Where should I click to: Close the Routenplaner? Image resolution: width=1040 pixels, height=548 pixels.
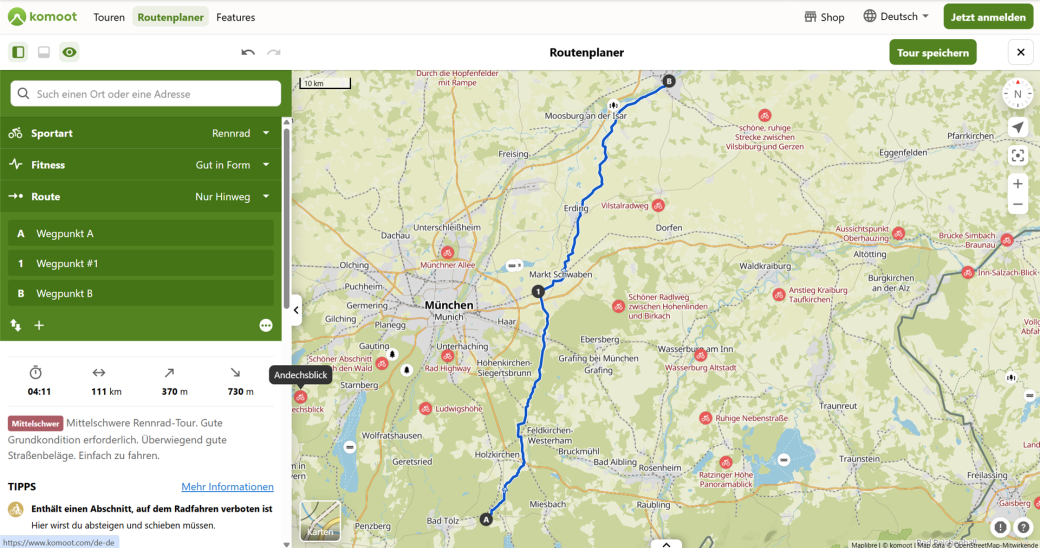[1021, 52]
